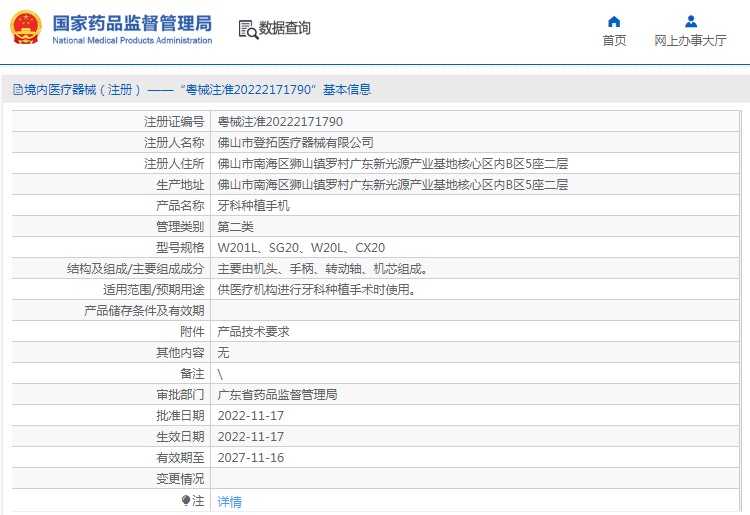Click the 产品技术要求 attachment cell
This screenshot has width=750, height=515.
tap(253, 332)
